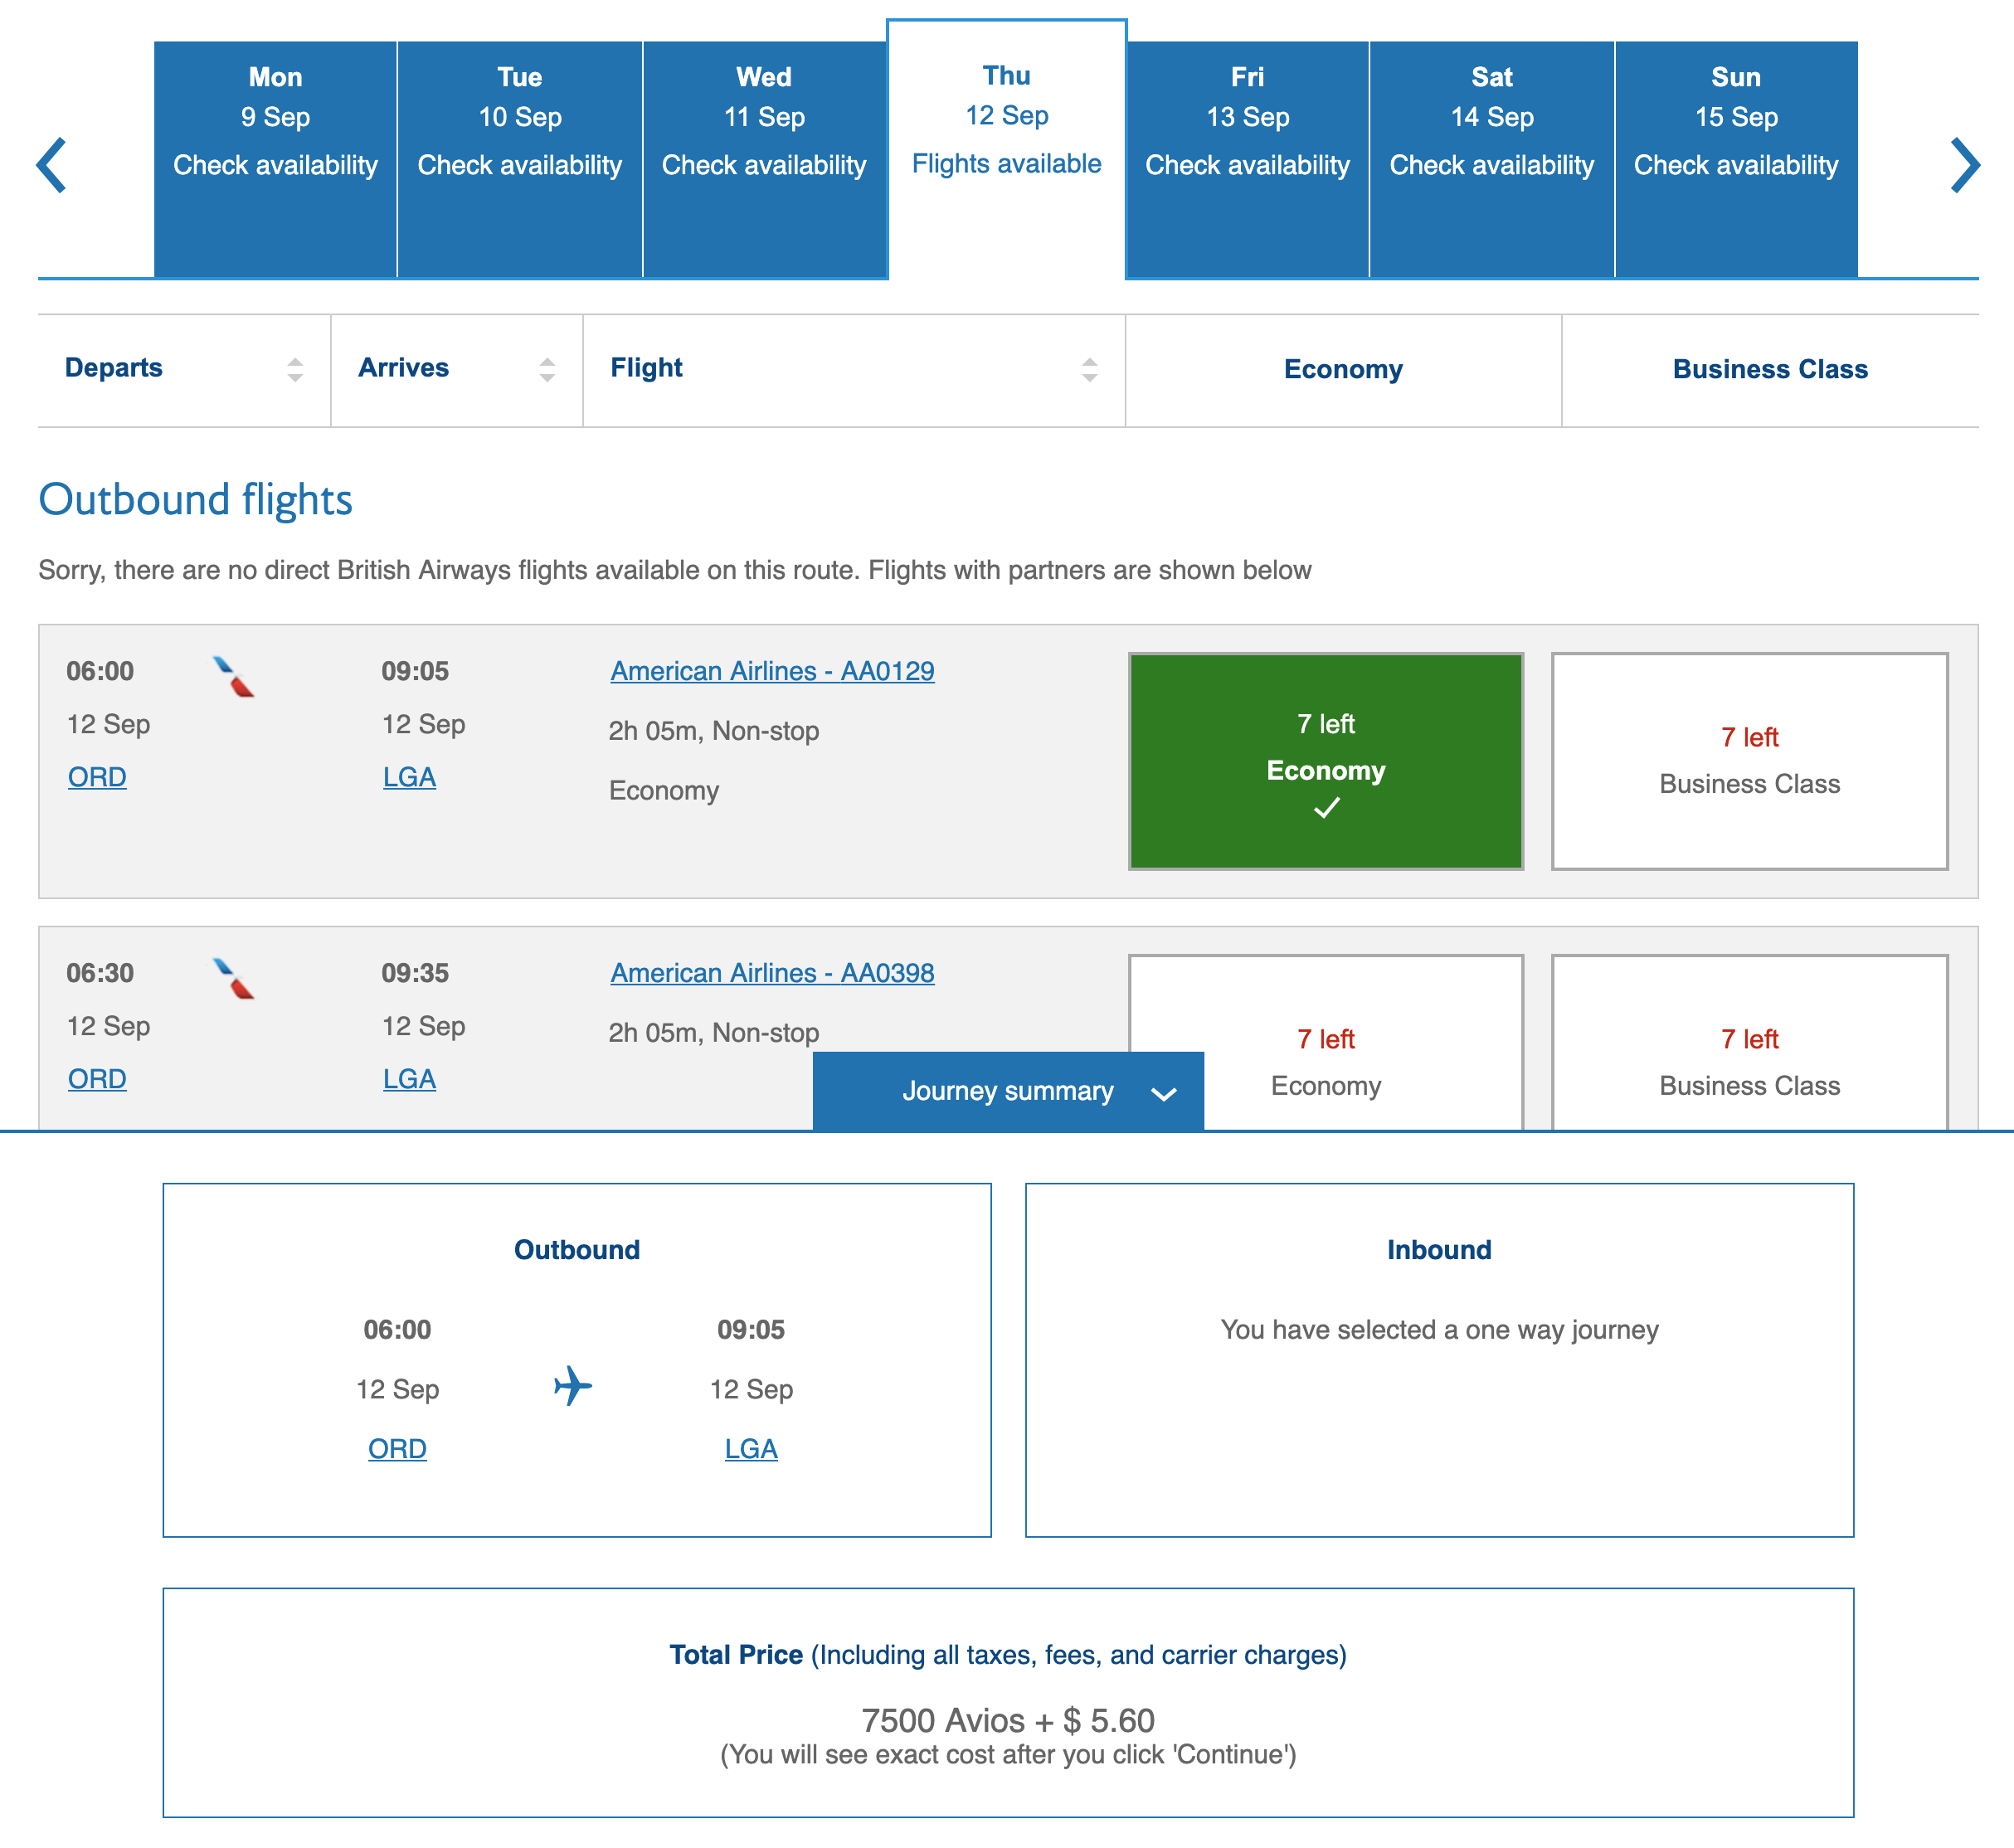Click ORD link on the 06:30 flight
Screen dimensions: 2014x1848
[x=97, y=1079]
